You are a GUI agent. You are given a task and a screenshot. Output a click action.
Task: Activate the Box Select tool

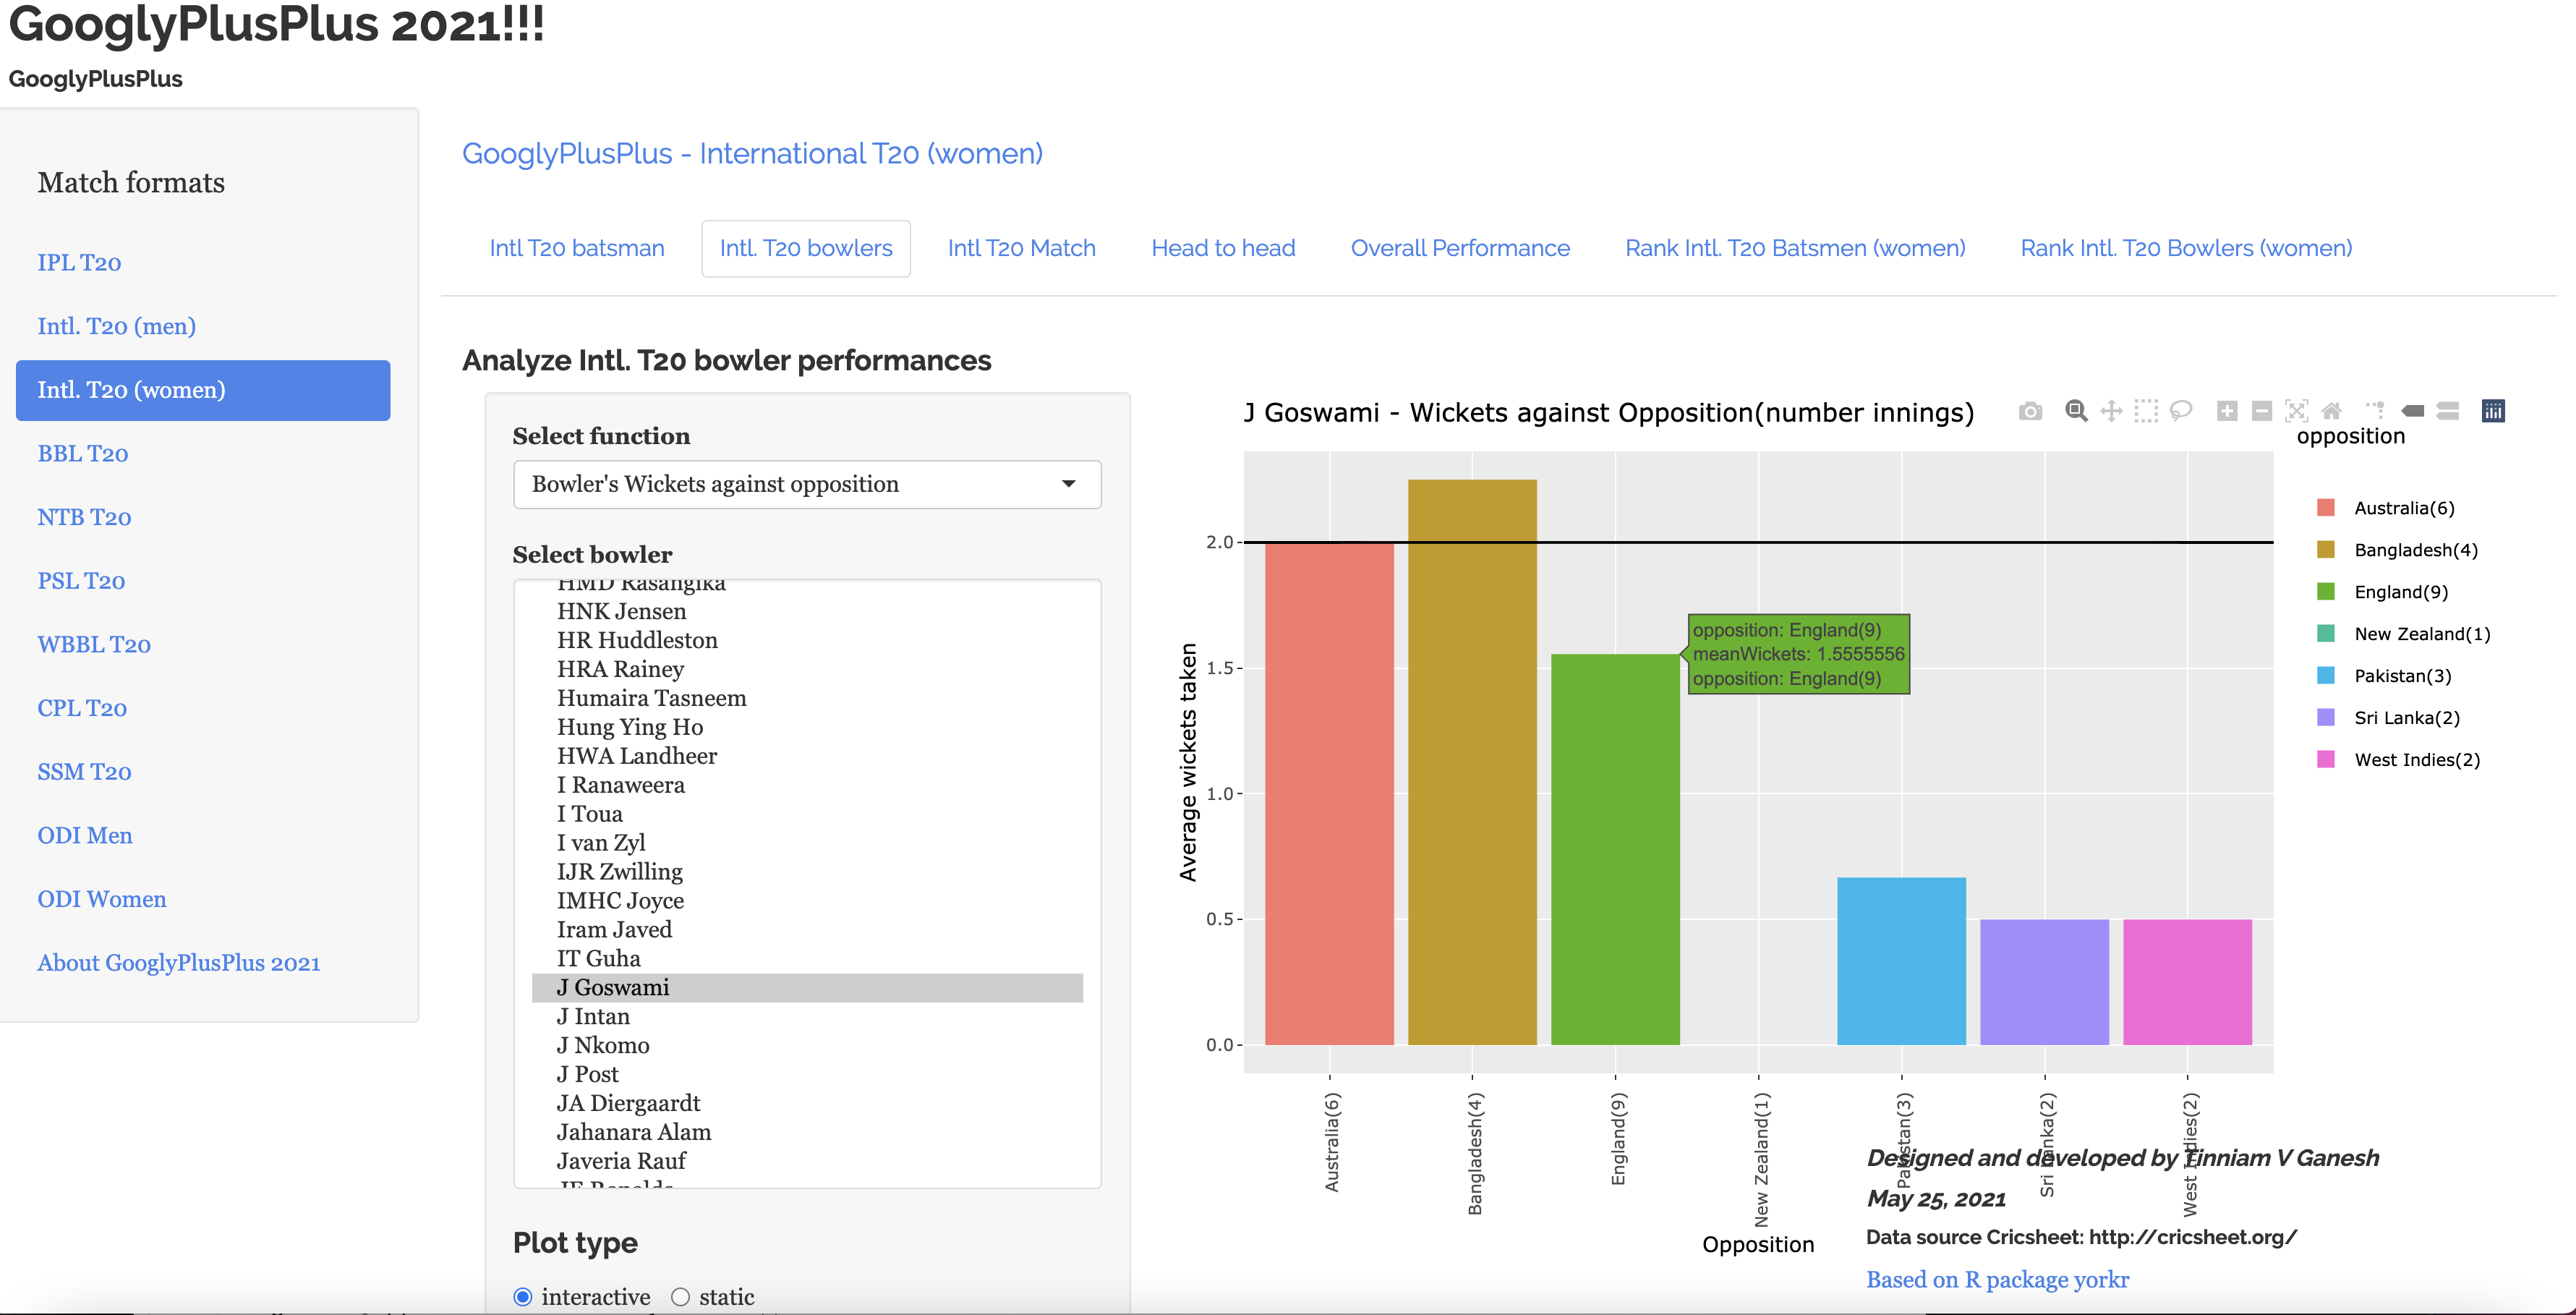pos(2146,411)
